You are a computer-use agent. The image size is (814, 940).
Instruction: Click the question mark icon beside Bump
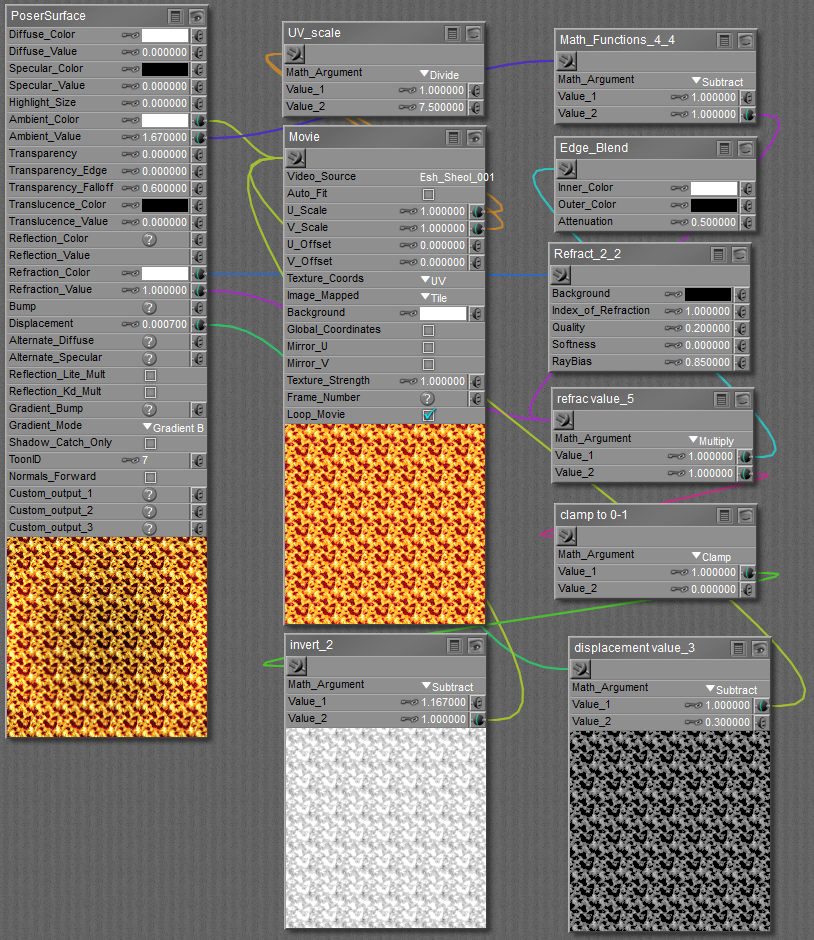[x=149, y=307]
